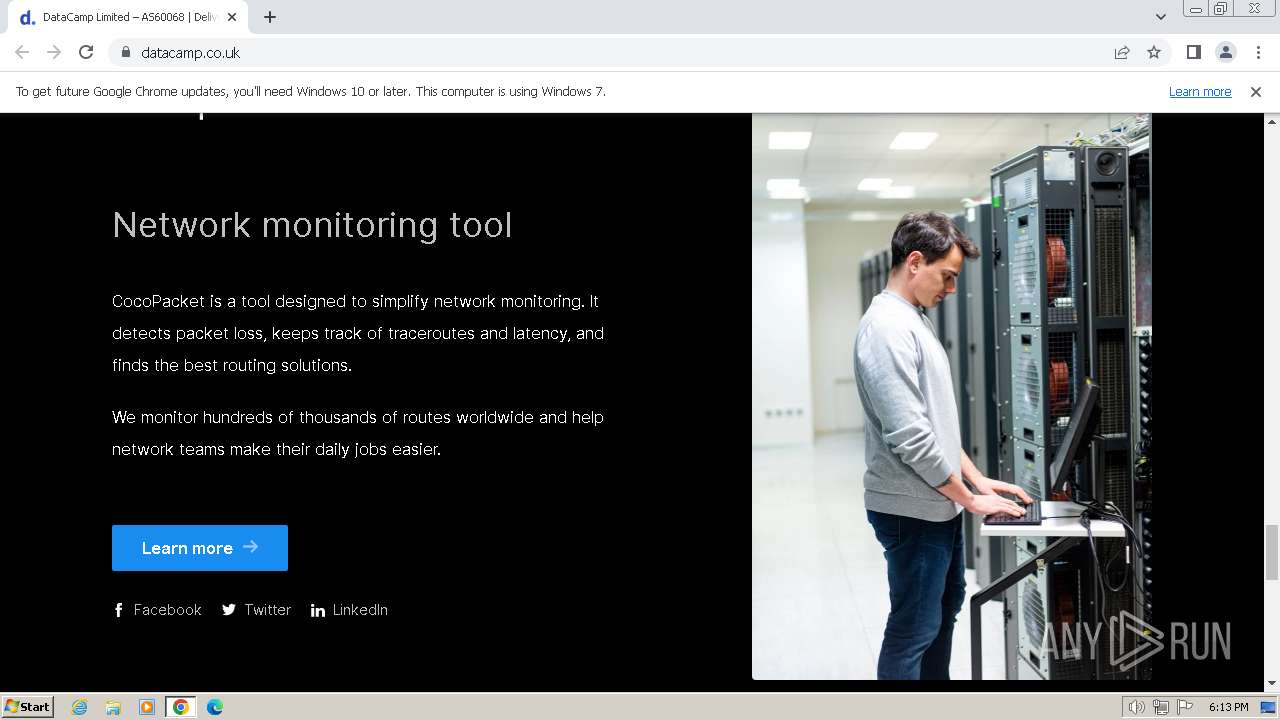This screenshot has width=1280, height=720.
Task: Click the CocoPacket description paragraph
Action: click(358, 333)
